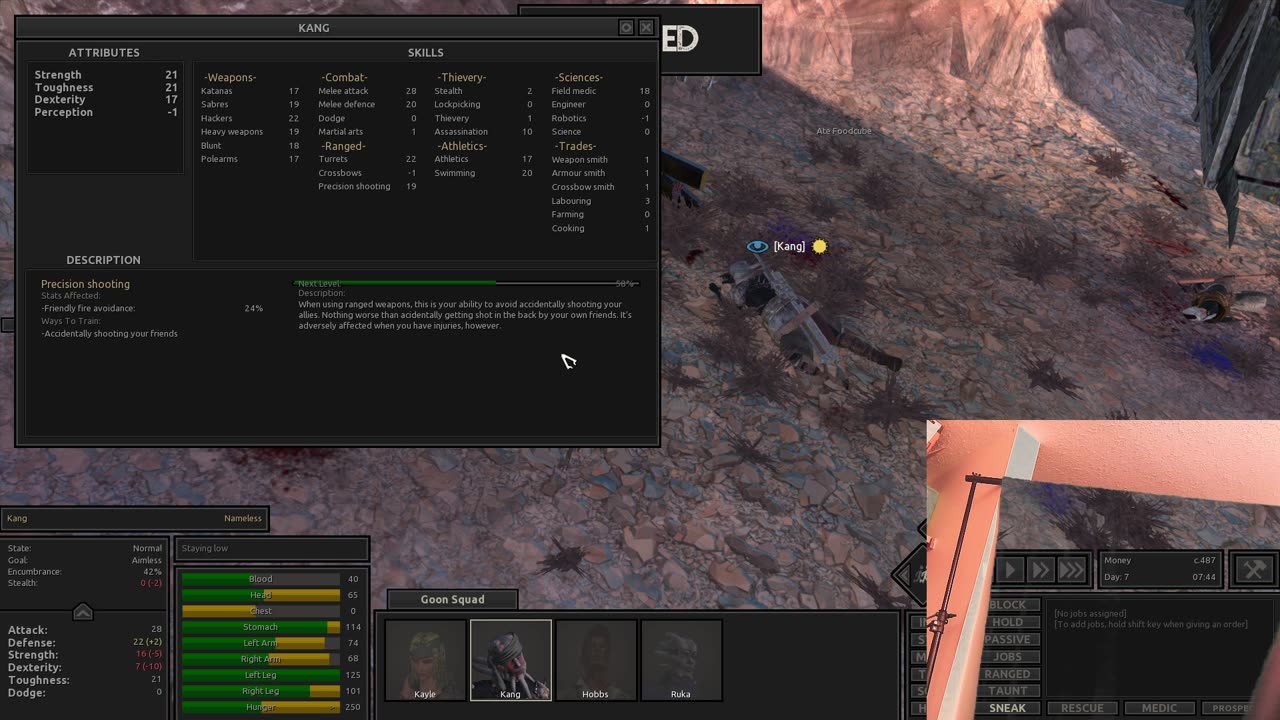Click the yellow sun marker beside [Kang]

pyautogui.click(x=820, y=246)
